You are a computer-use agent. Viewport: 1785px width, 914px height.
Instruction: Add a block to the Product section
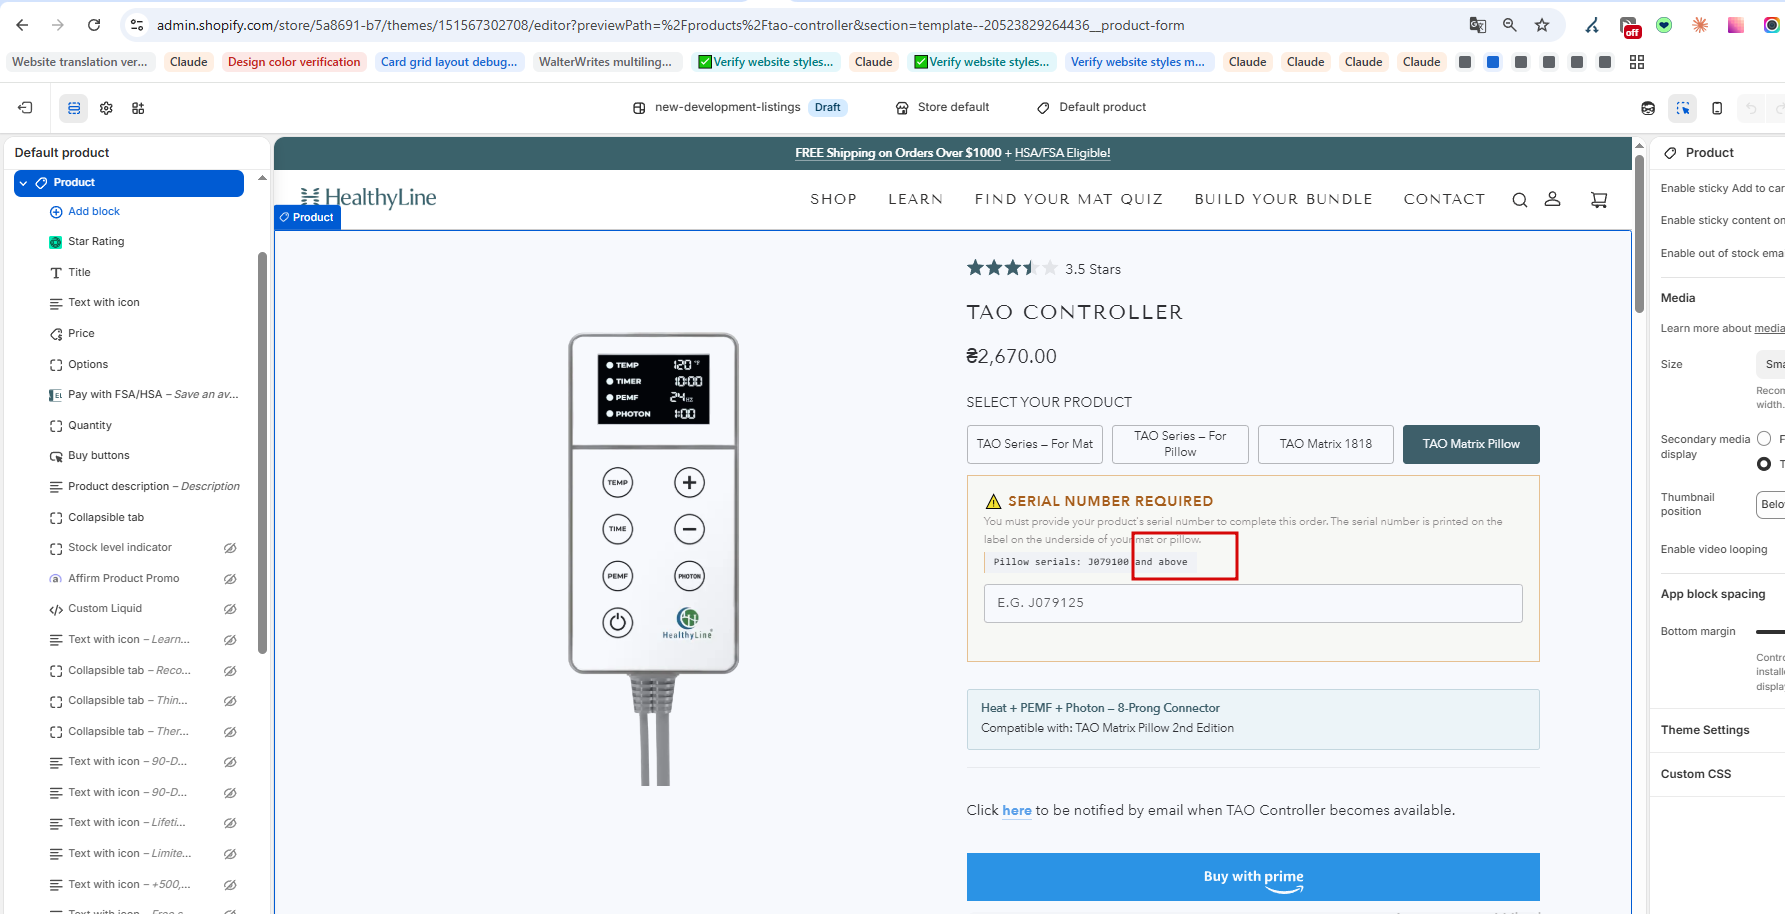[85, 212]
